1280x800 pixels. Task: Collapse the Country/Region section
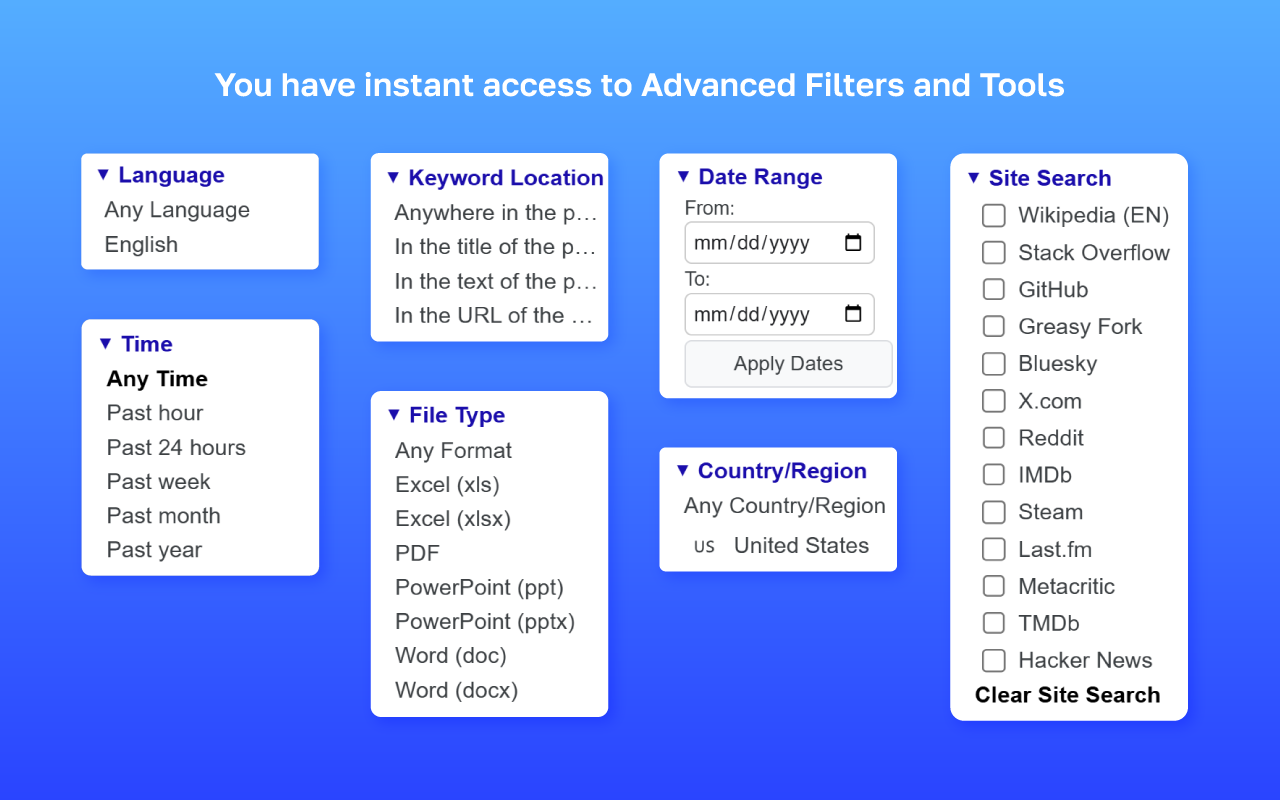pos(683,471)
